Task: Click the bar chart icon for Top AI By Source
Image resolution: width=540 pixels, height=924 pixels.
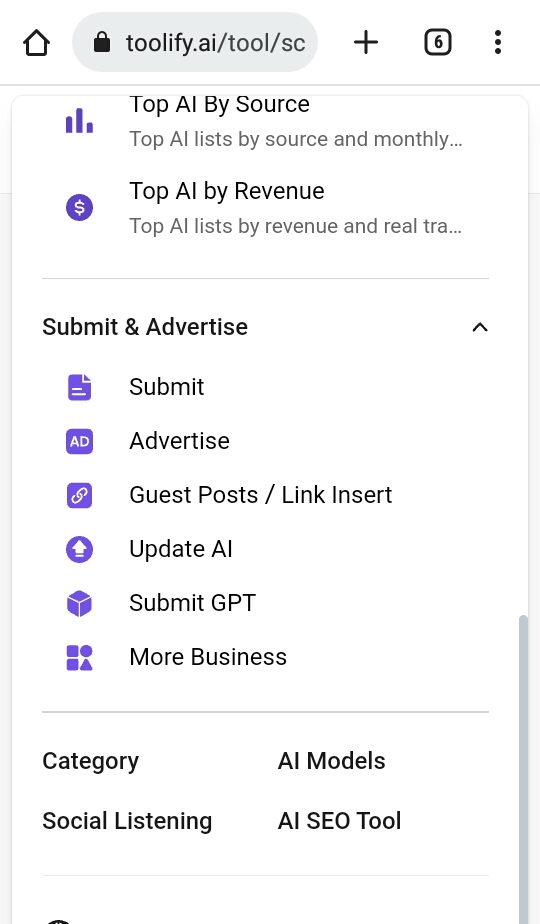Action: coord(79,121)
